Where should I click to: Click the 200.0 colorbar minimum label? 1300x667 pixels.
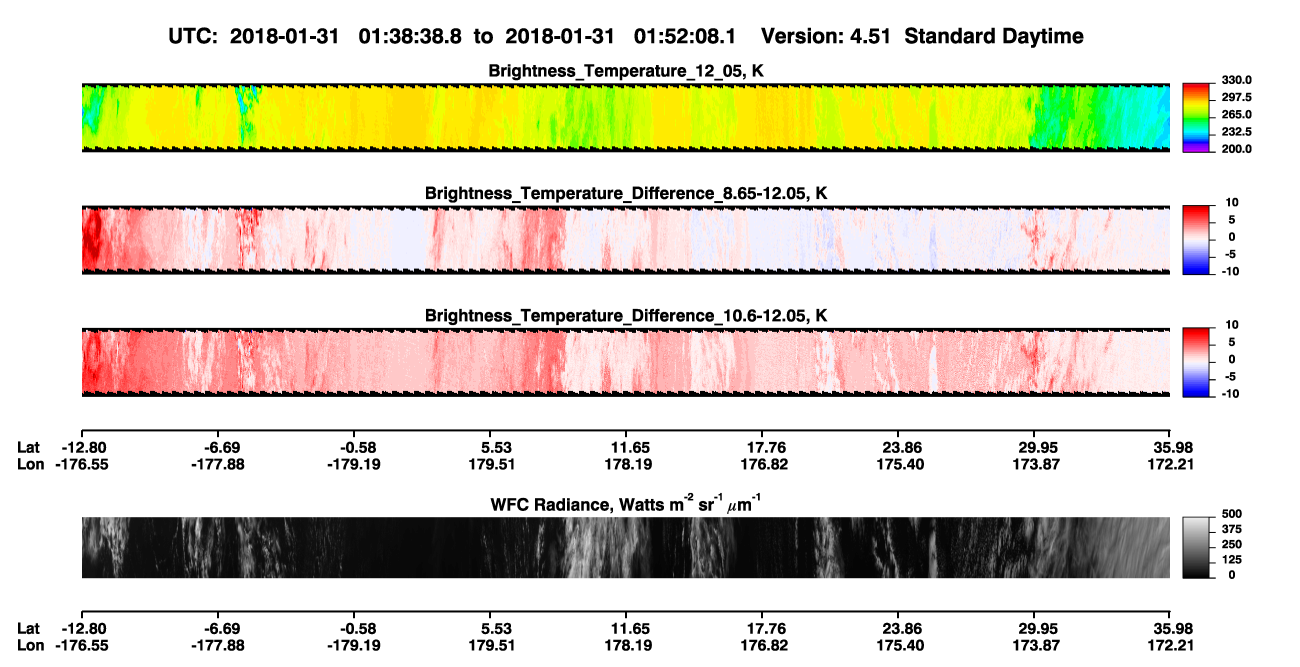pos(1237,149)
